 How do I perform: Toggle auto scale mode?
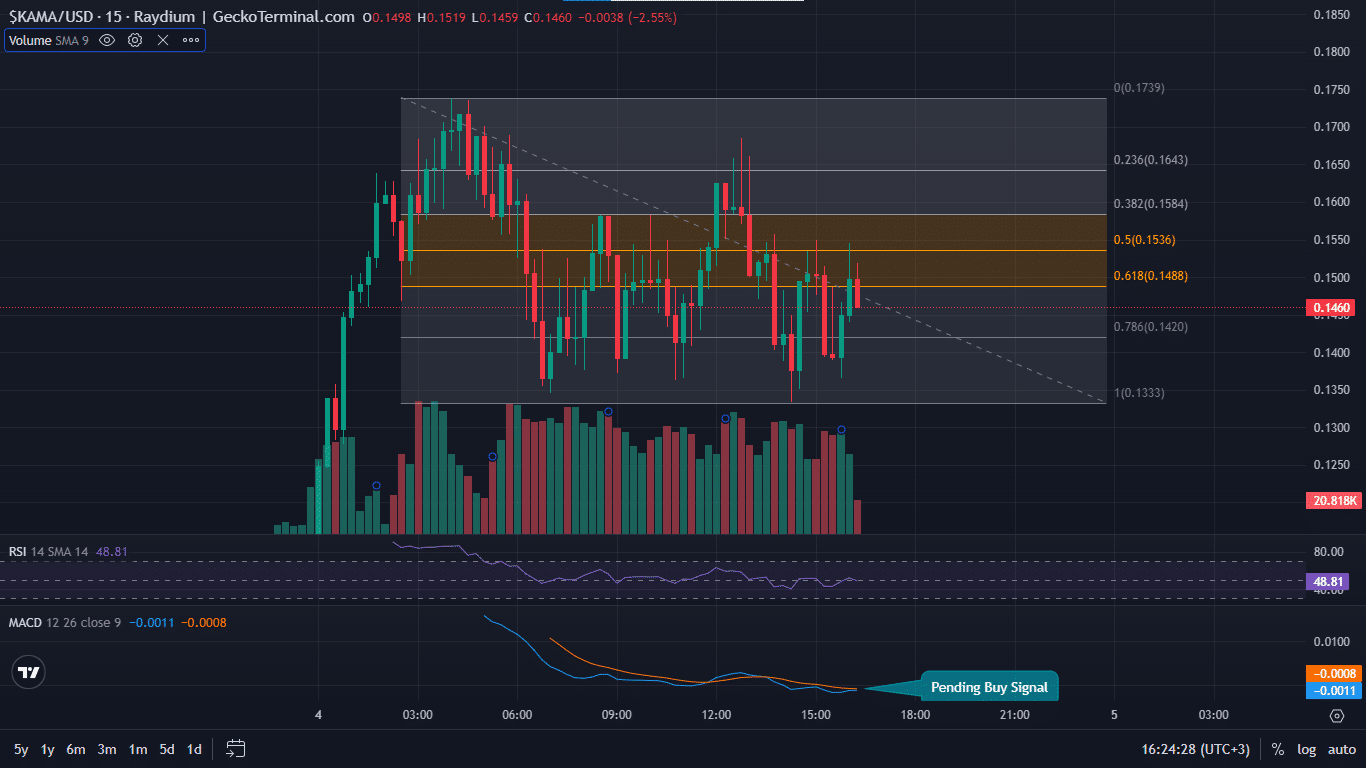1342,749
